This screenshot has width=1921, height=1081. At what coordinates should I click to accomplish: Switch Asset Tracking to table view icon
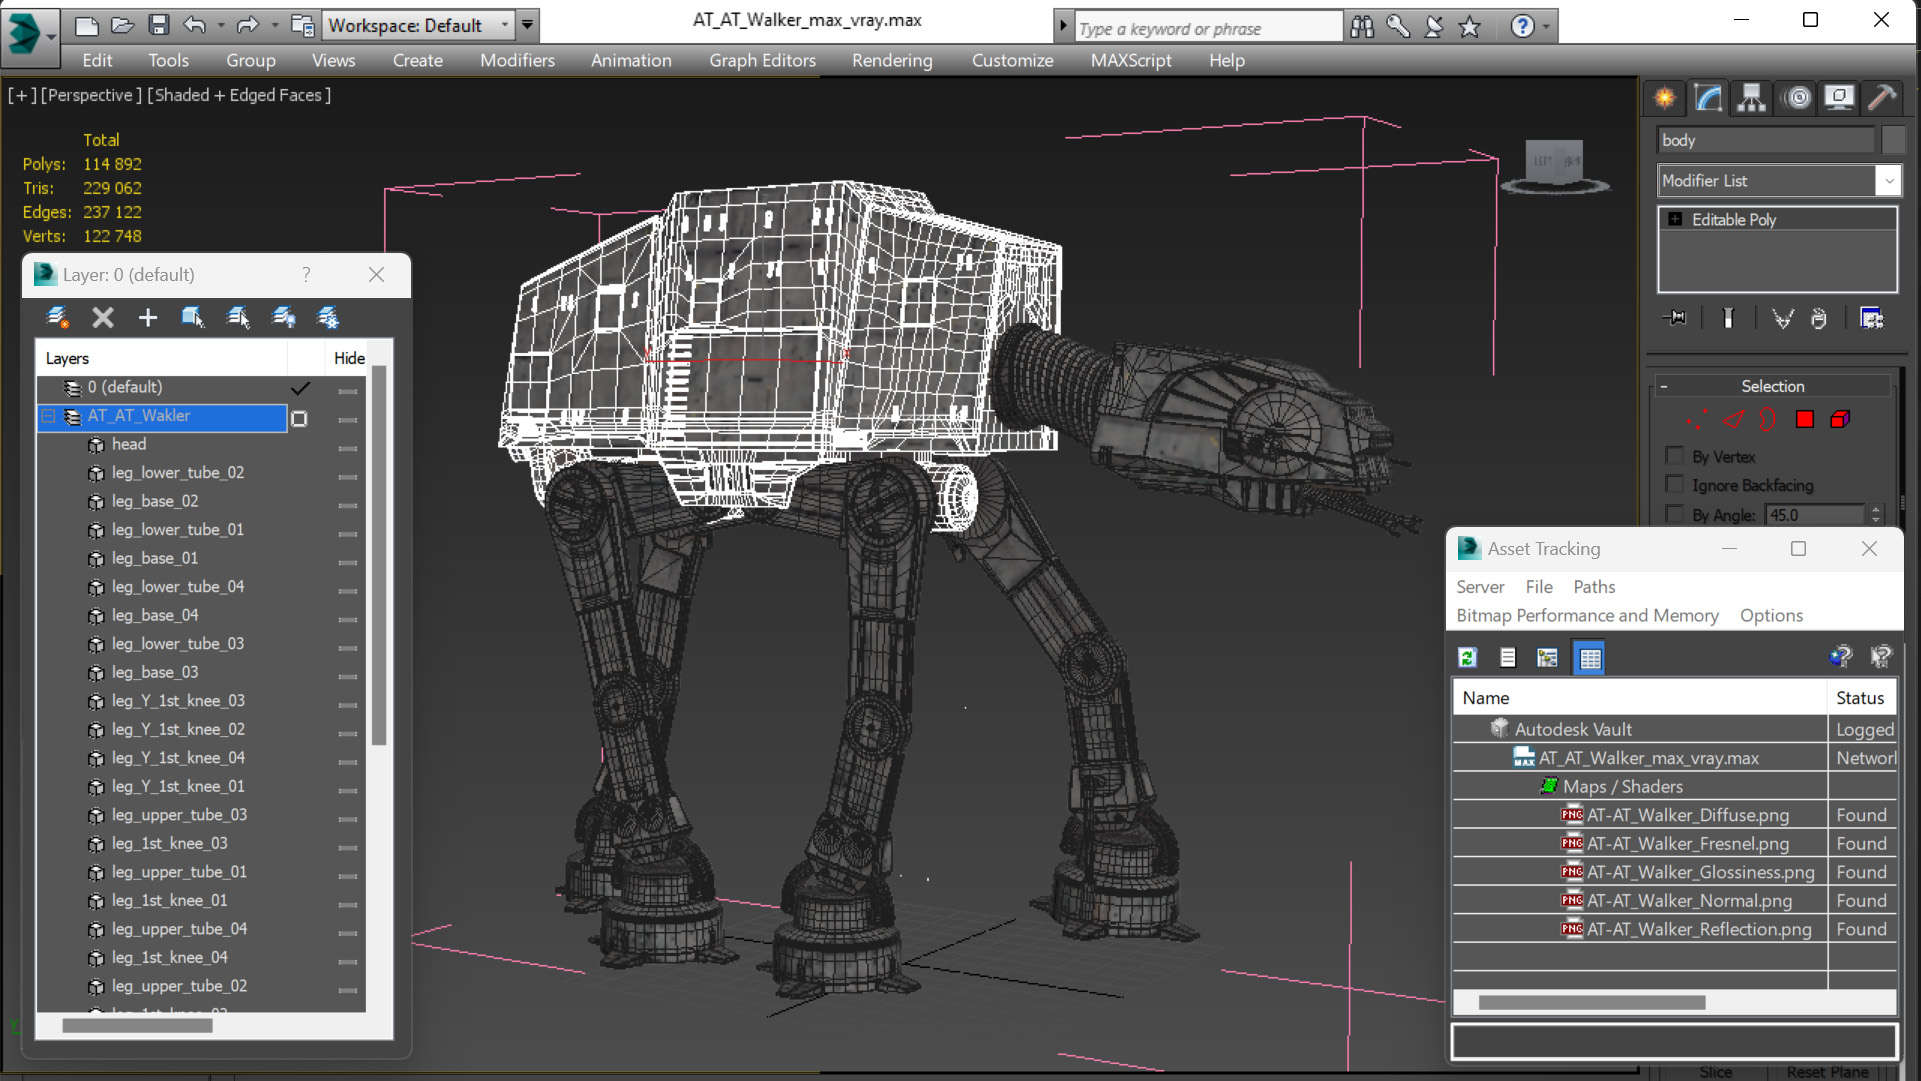(x=1589, y=657)
